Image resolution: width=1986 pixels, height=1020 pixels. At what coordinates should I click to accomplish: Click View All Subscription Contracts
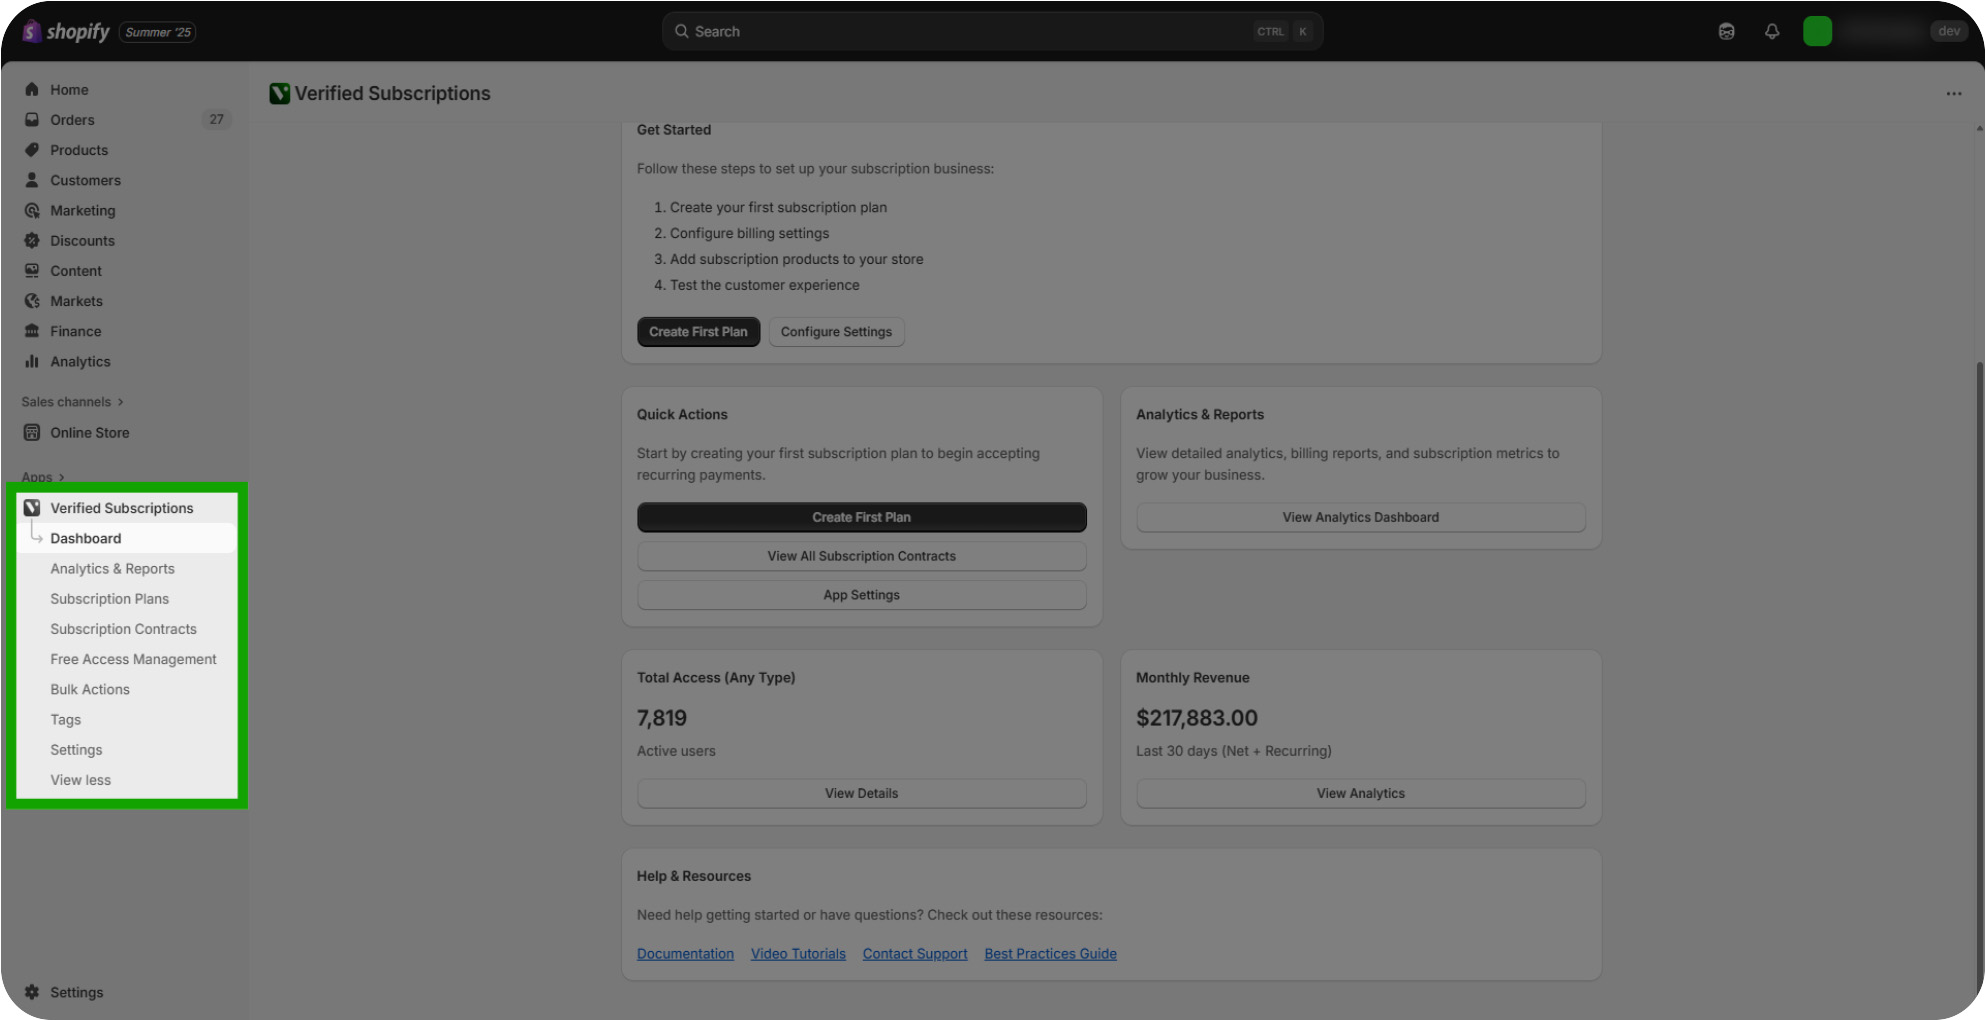tap(861, 556)
